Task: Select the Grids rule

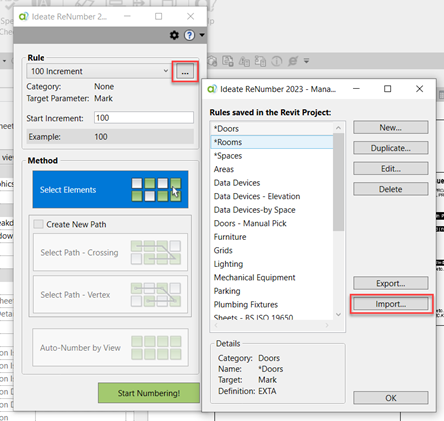Action: tap(272, 250)
